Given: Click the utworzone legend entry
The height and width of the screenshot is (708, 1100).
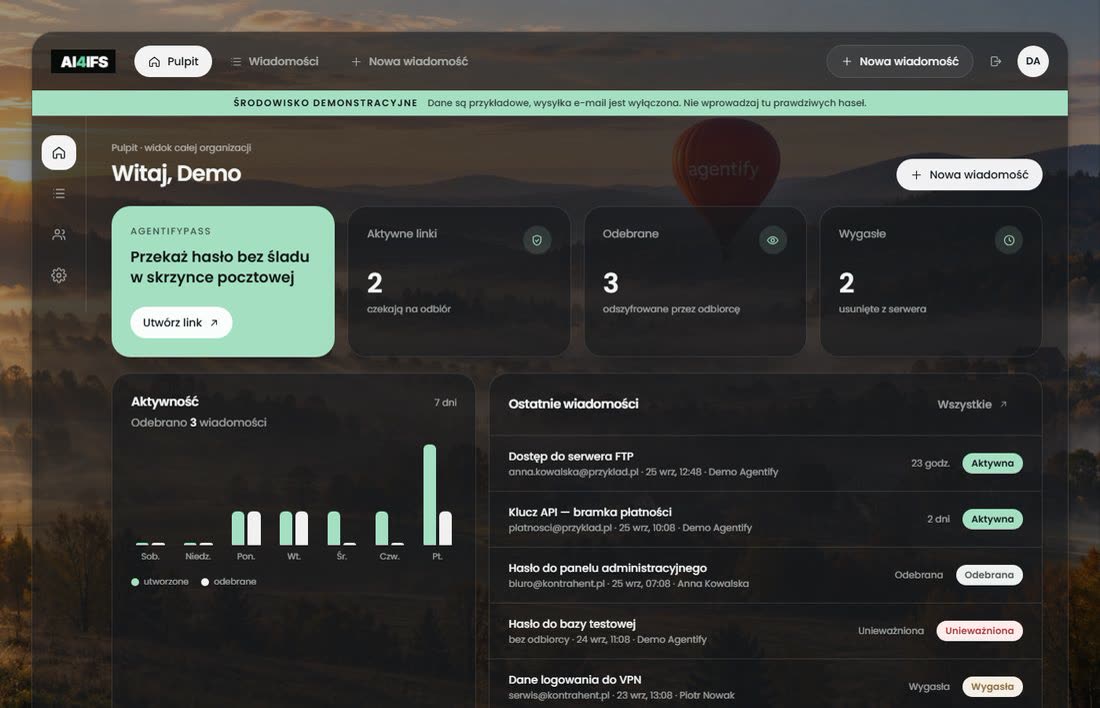Looking at the screenshot, I should (160, 582).
